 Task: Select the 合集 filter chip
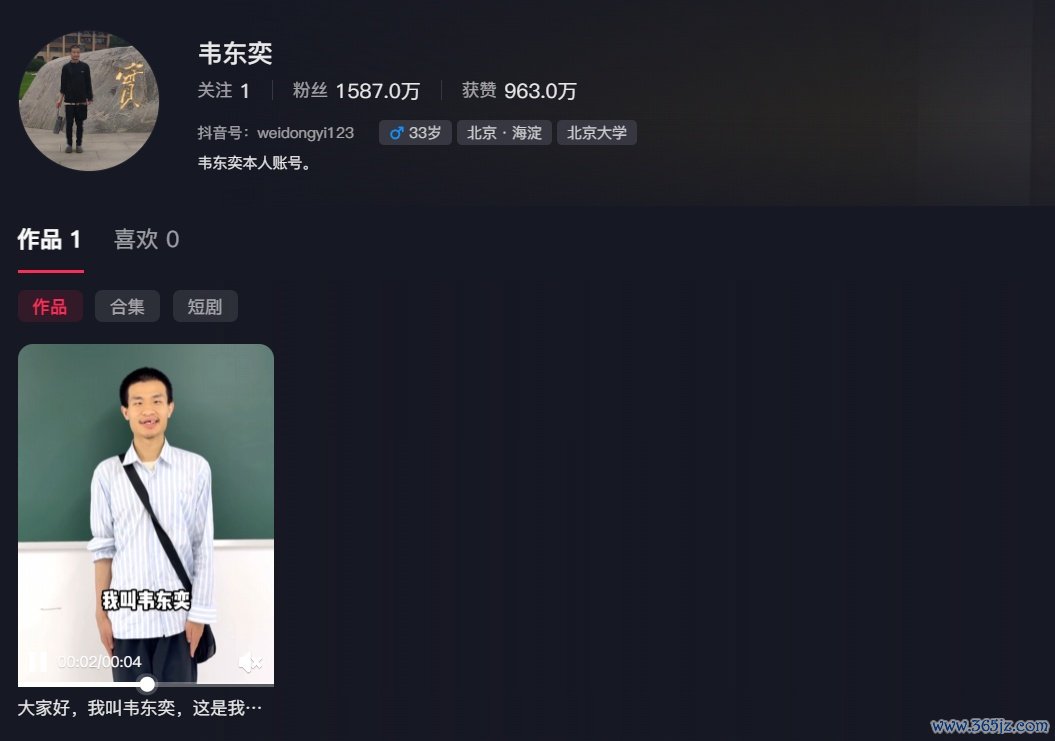coord(127,307)
